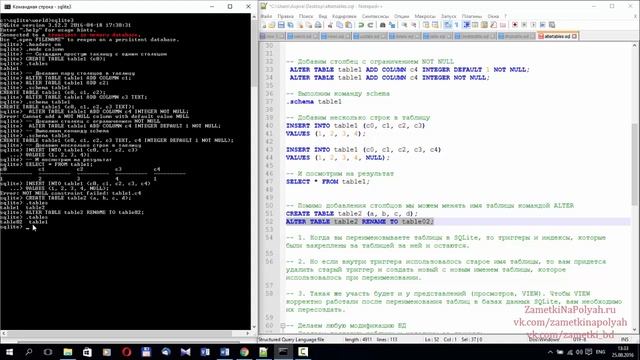Open the Макросы menu in Notepad++
This screenshot has height=360, width=640.
(425, 16)
